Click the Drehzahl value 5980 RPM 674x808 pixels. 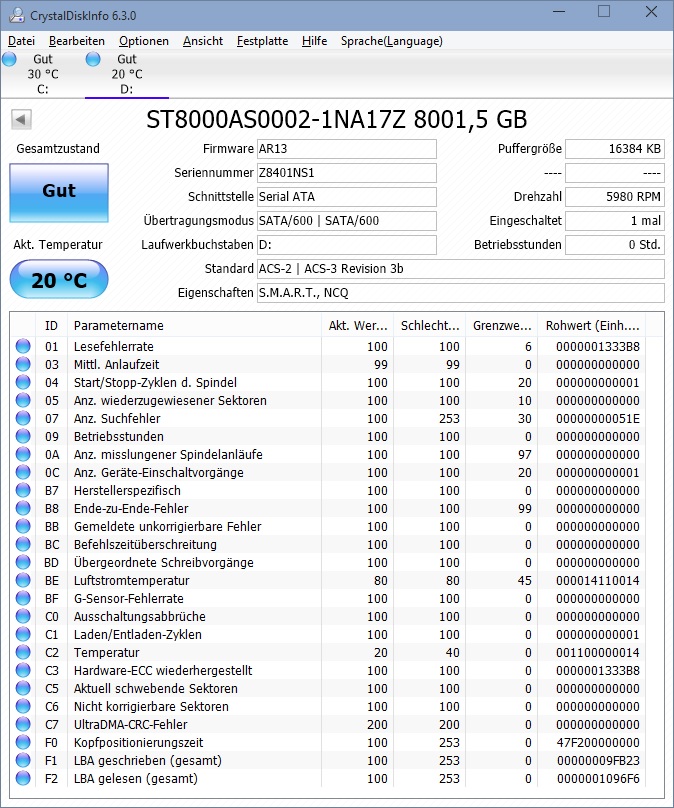(x=615, y=197)
